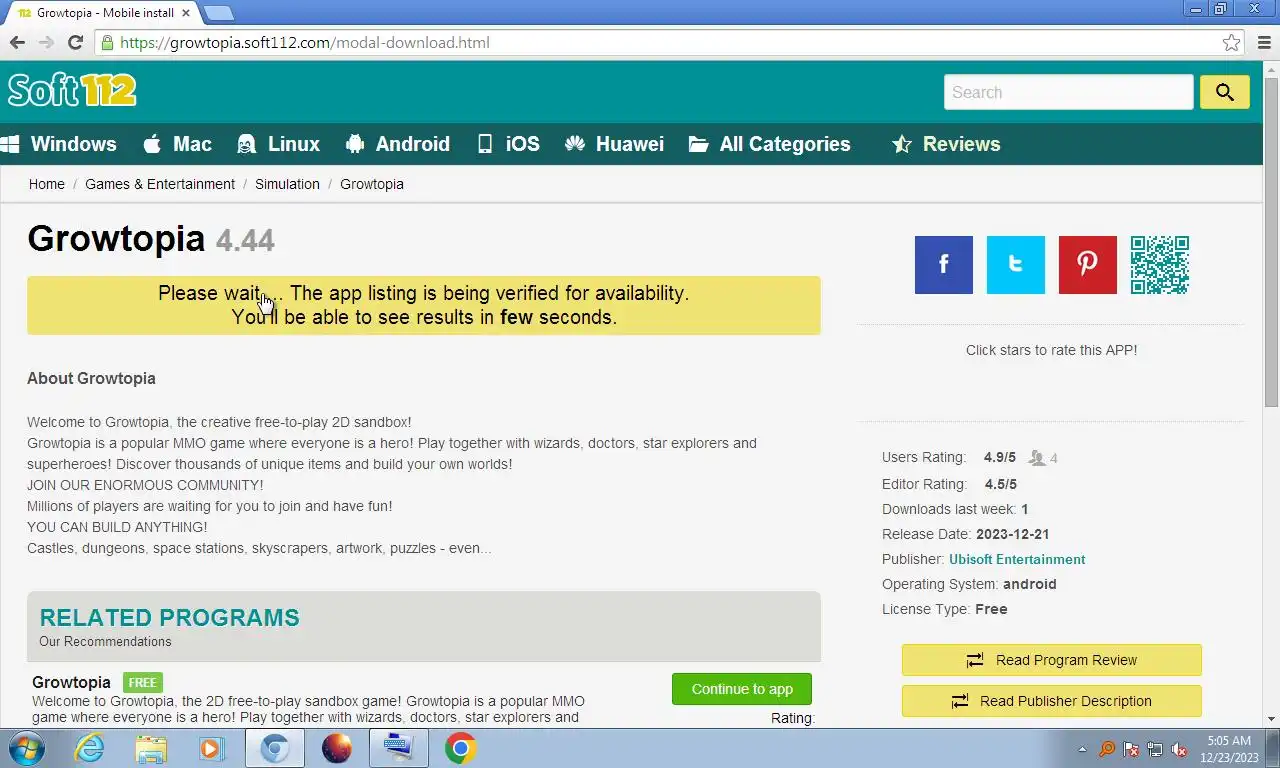The image size is (1280, 768).
Task: Click the page vertical scrollbar thumb
Action: tap(1271, 241)
